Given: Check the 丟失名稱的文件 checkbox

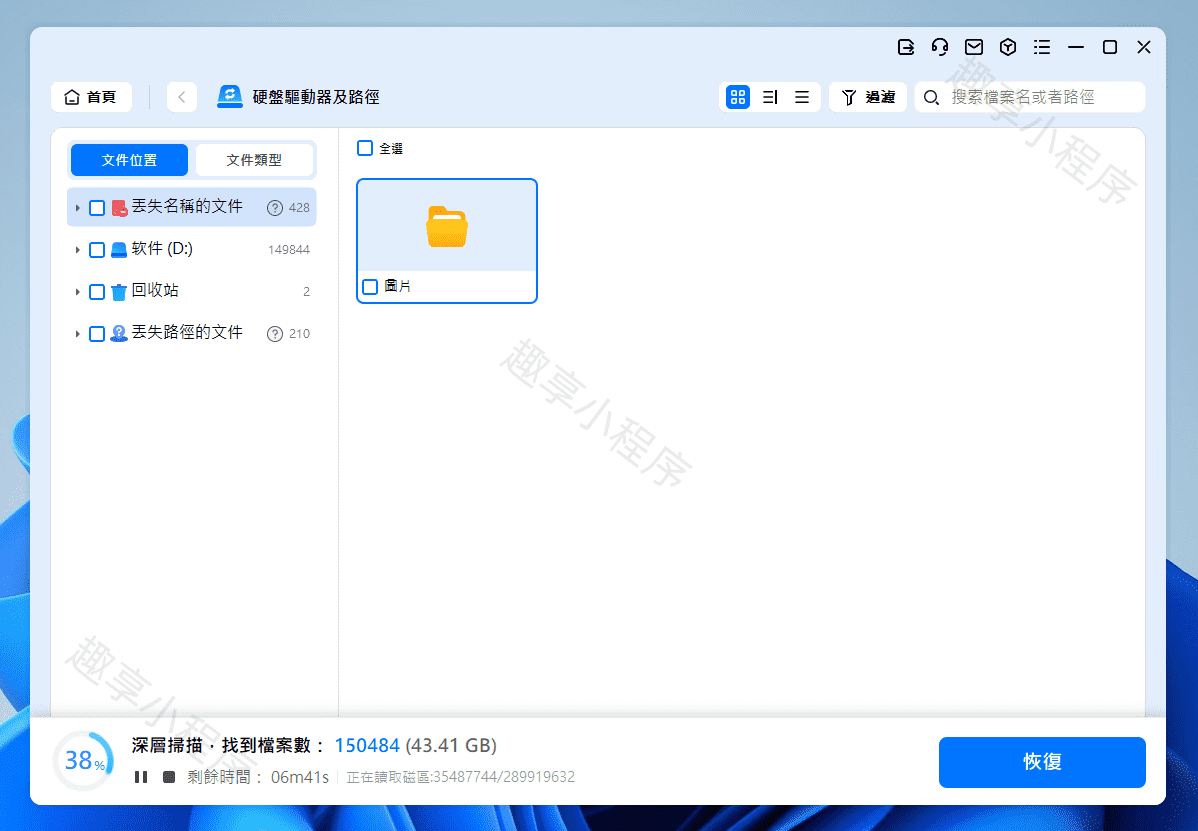Looking at the screenshot, I should (97, 208).
